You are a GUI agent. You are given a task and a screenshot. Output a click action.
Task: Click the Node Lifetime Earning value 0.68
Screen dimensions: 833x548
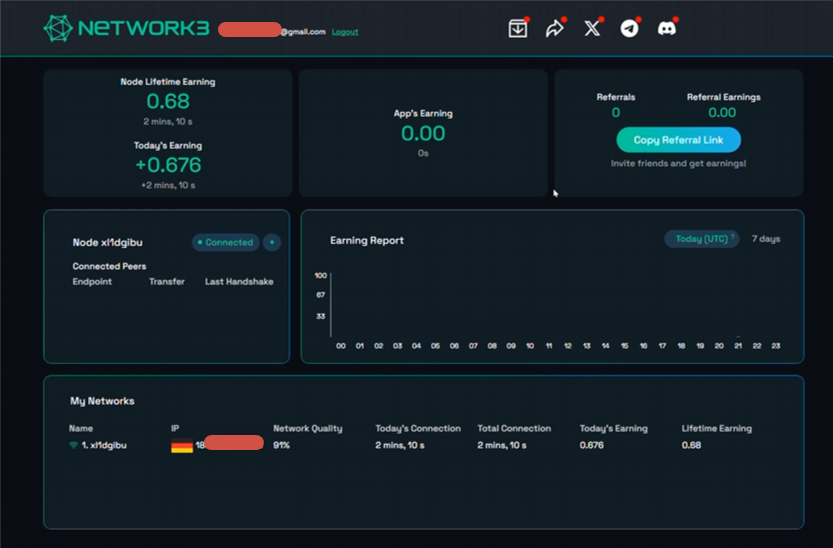click(x=168, y=101)
